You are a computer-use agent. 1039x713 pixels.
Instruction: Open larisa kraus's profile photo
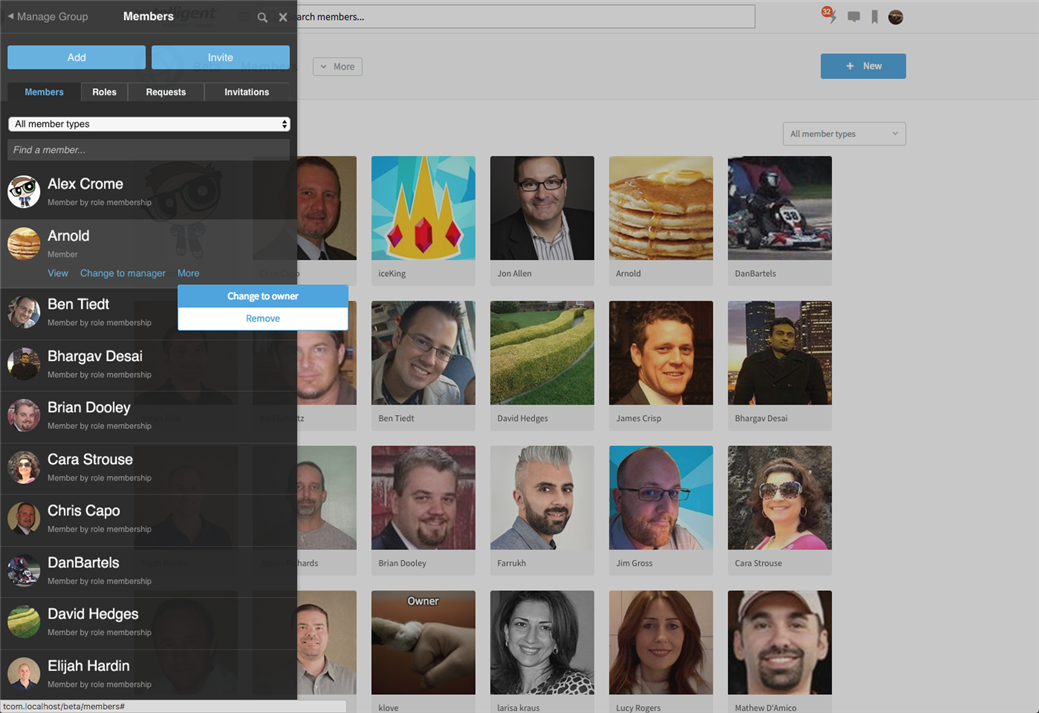[x=542, y=643]
